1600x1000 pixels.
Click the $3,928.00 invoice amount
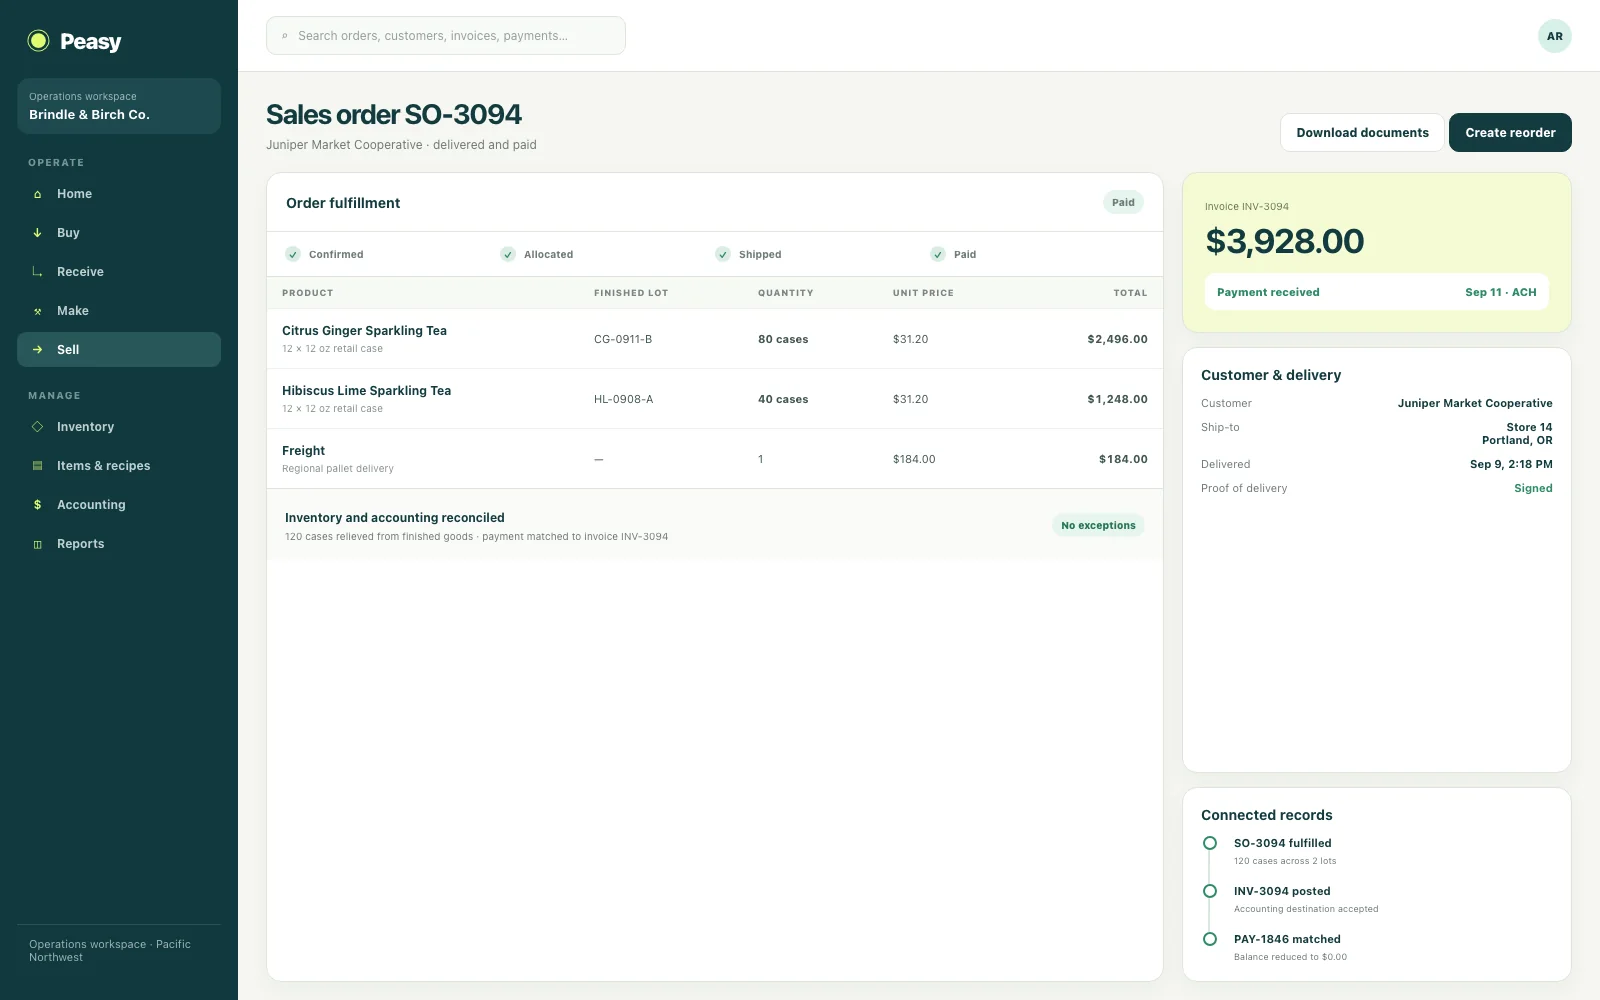(1284, 241)
